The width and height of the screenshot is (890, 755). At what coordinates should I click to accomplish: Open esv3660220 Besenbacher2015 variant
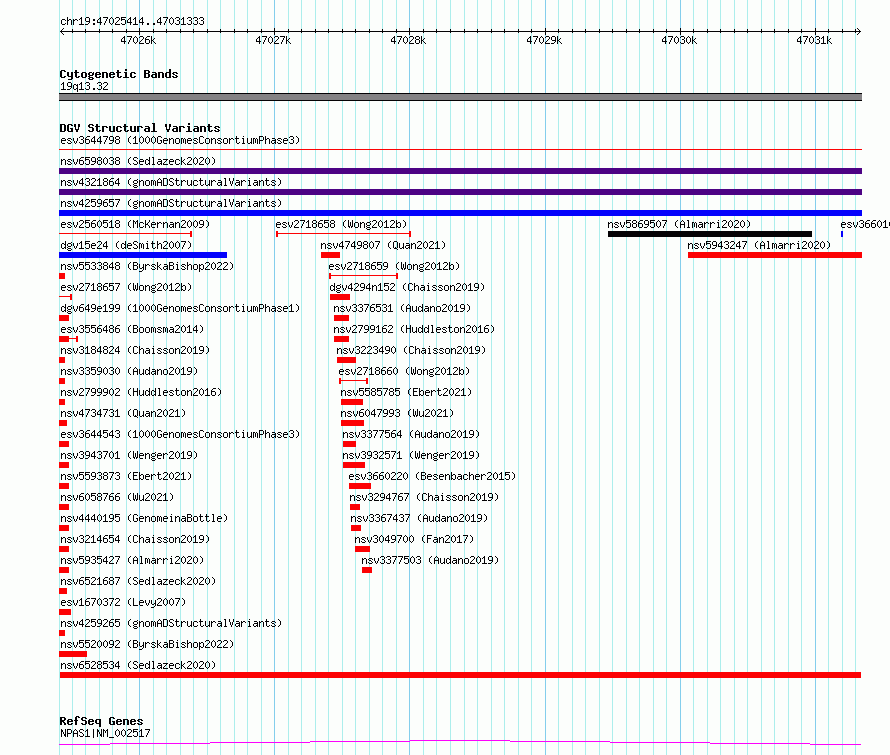click(x=432, y=476)
